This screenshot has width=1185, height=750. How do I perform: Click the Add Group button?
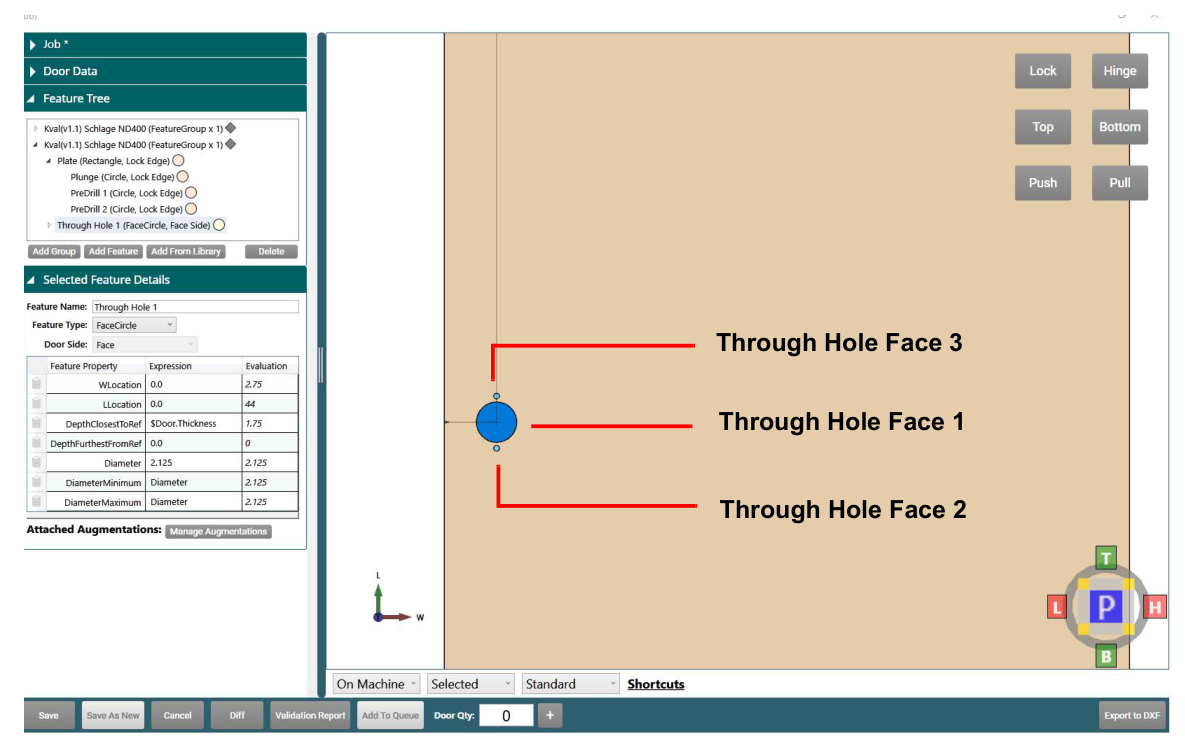(54, 252)
